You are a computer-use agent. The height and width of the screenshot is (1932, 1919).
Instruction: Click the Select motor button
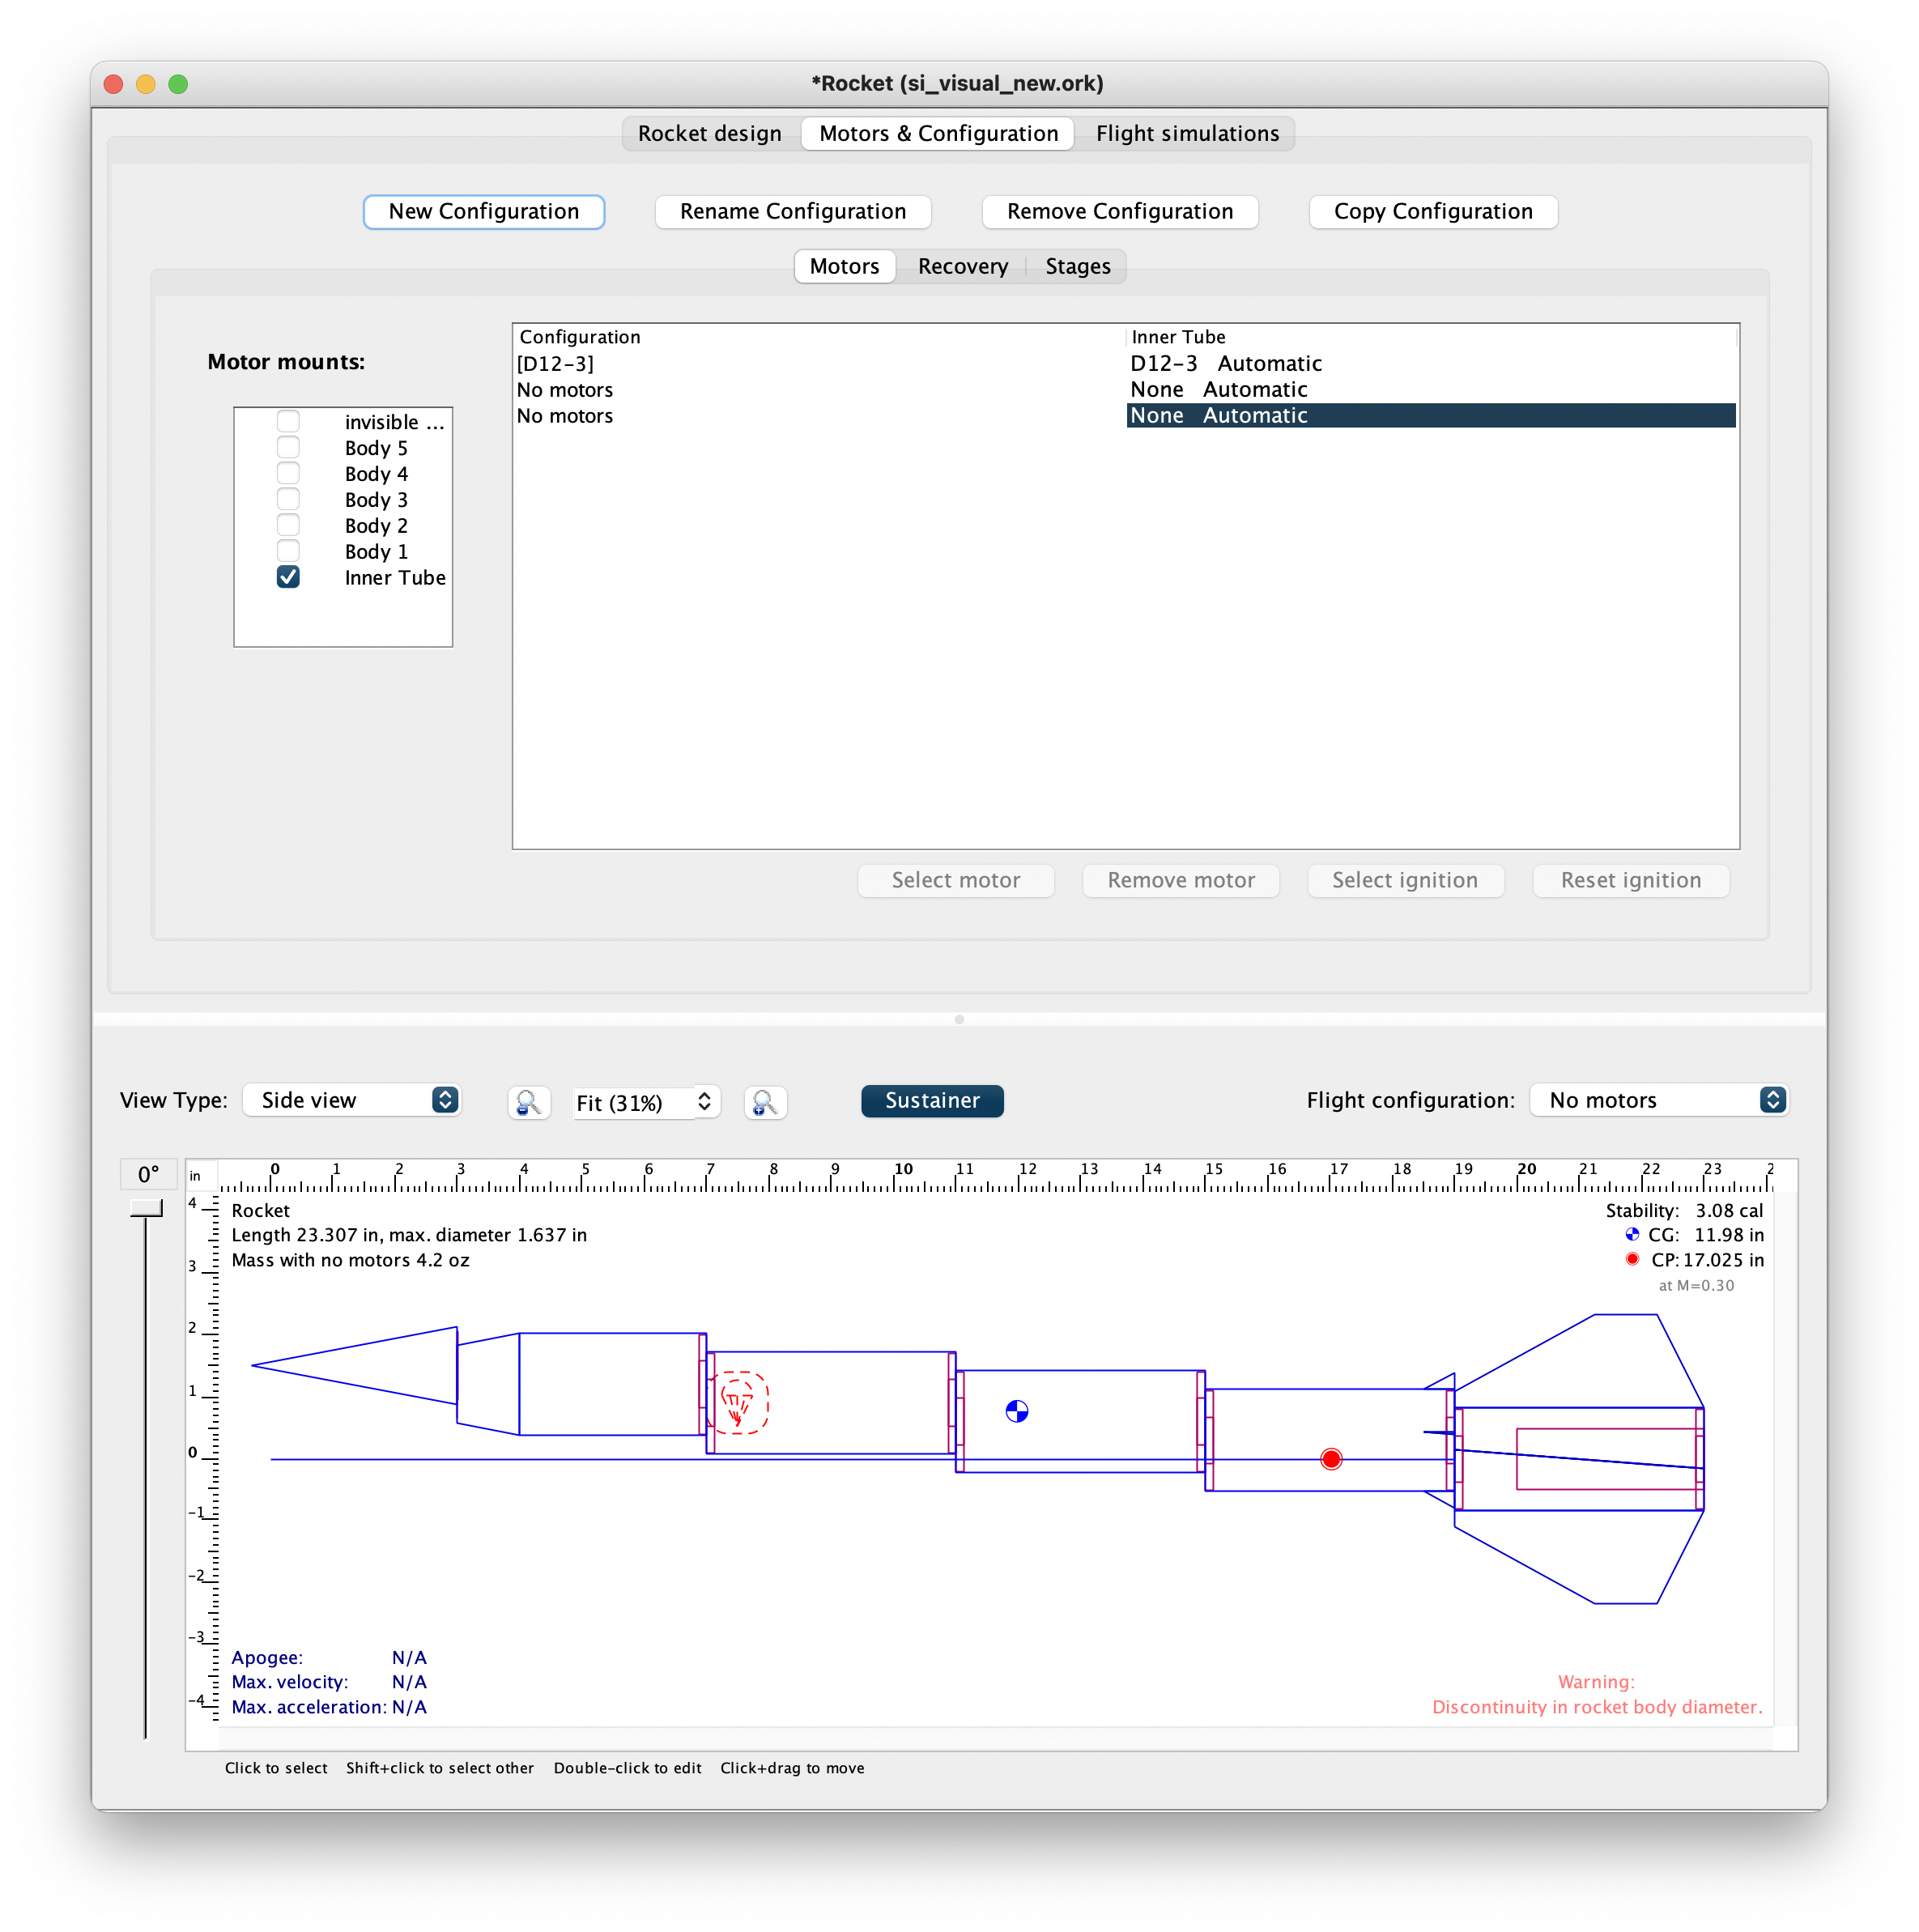coord(955,880)
